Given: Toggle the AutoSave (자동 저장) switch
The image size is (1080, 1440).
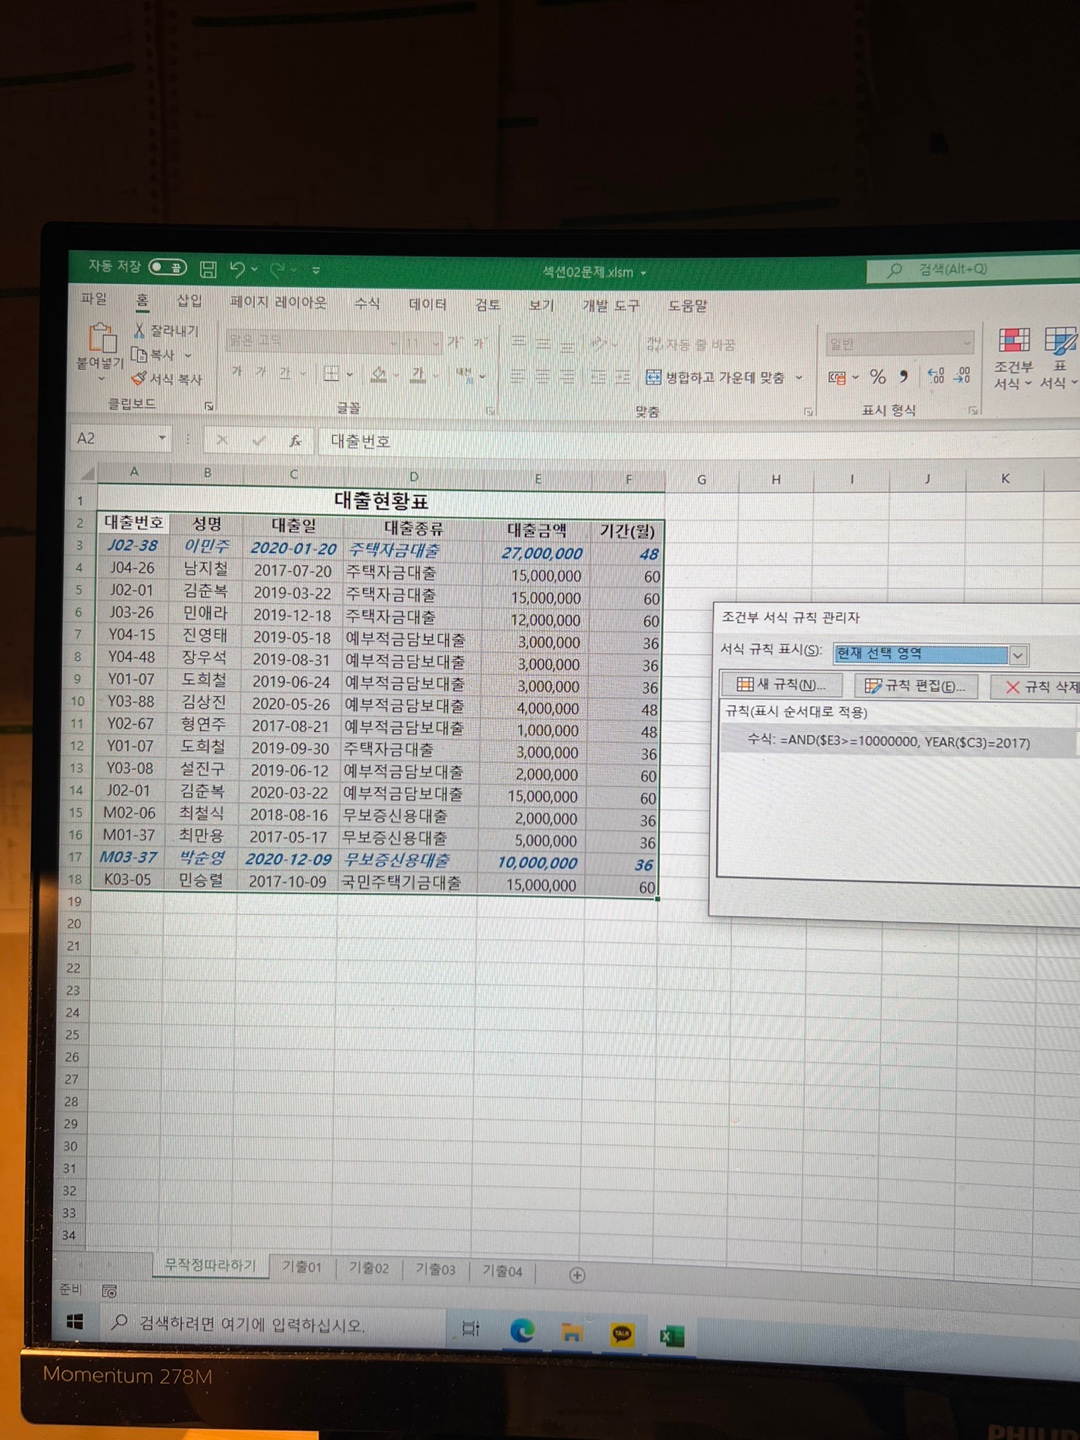Looking at the screenshot, I should coord(167,267).
